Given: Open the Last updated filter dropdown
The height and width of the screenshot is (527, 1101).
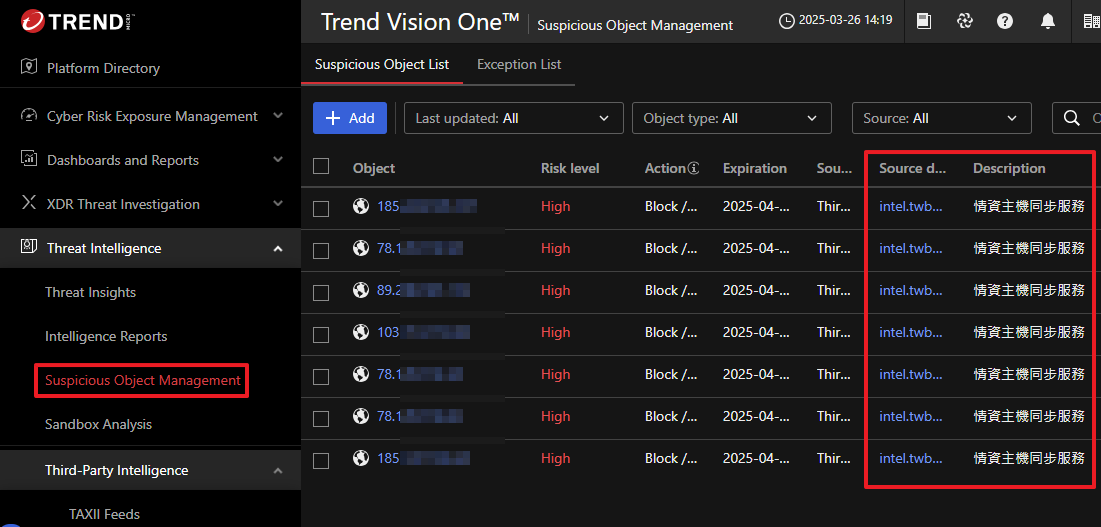Looking at the screenshot, I should point(513,118).
